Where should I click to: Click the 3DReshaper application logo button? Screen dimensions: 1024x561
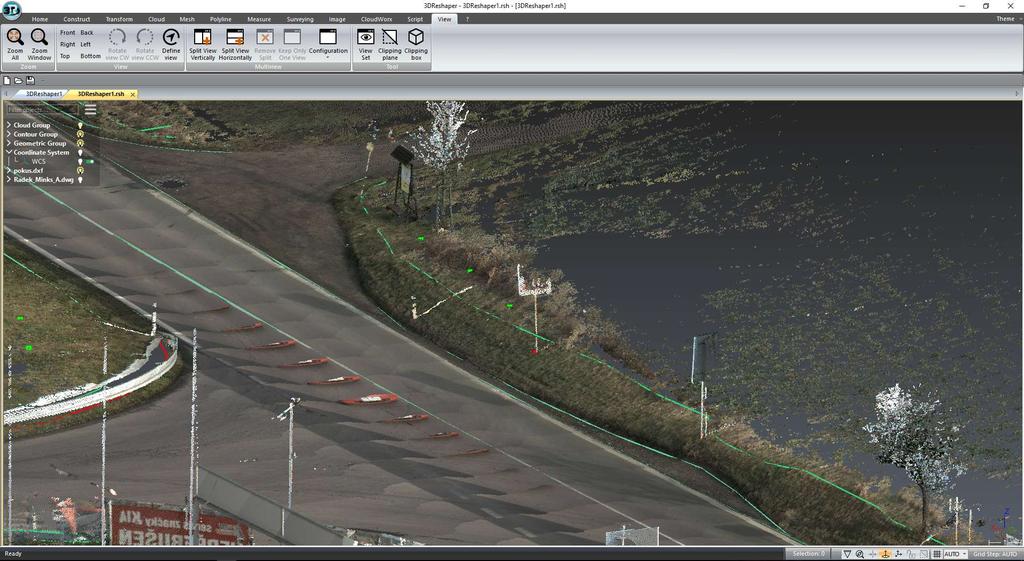pyautogui.click(x=11, y=9)
